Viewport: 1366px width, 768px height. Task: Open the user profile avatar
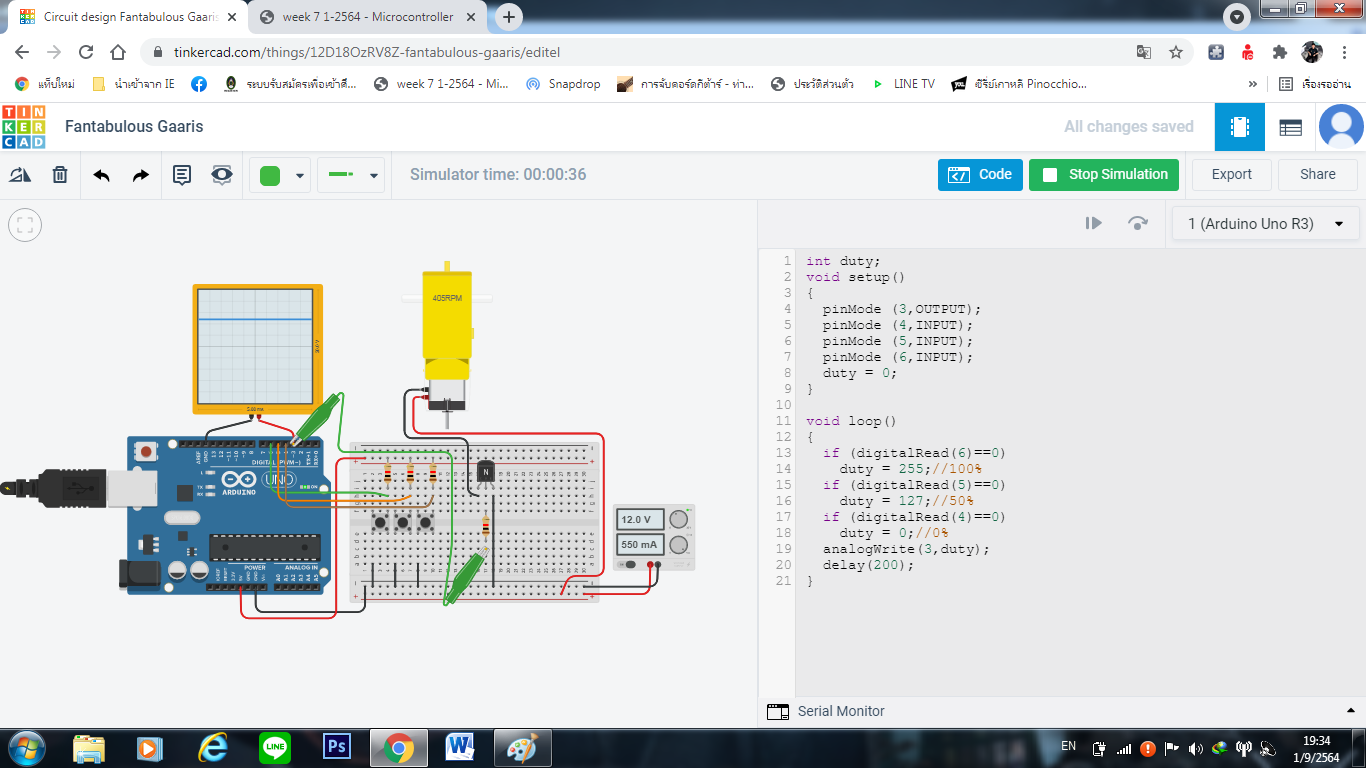tap(1341, 127)
